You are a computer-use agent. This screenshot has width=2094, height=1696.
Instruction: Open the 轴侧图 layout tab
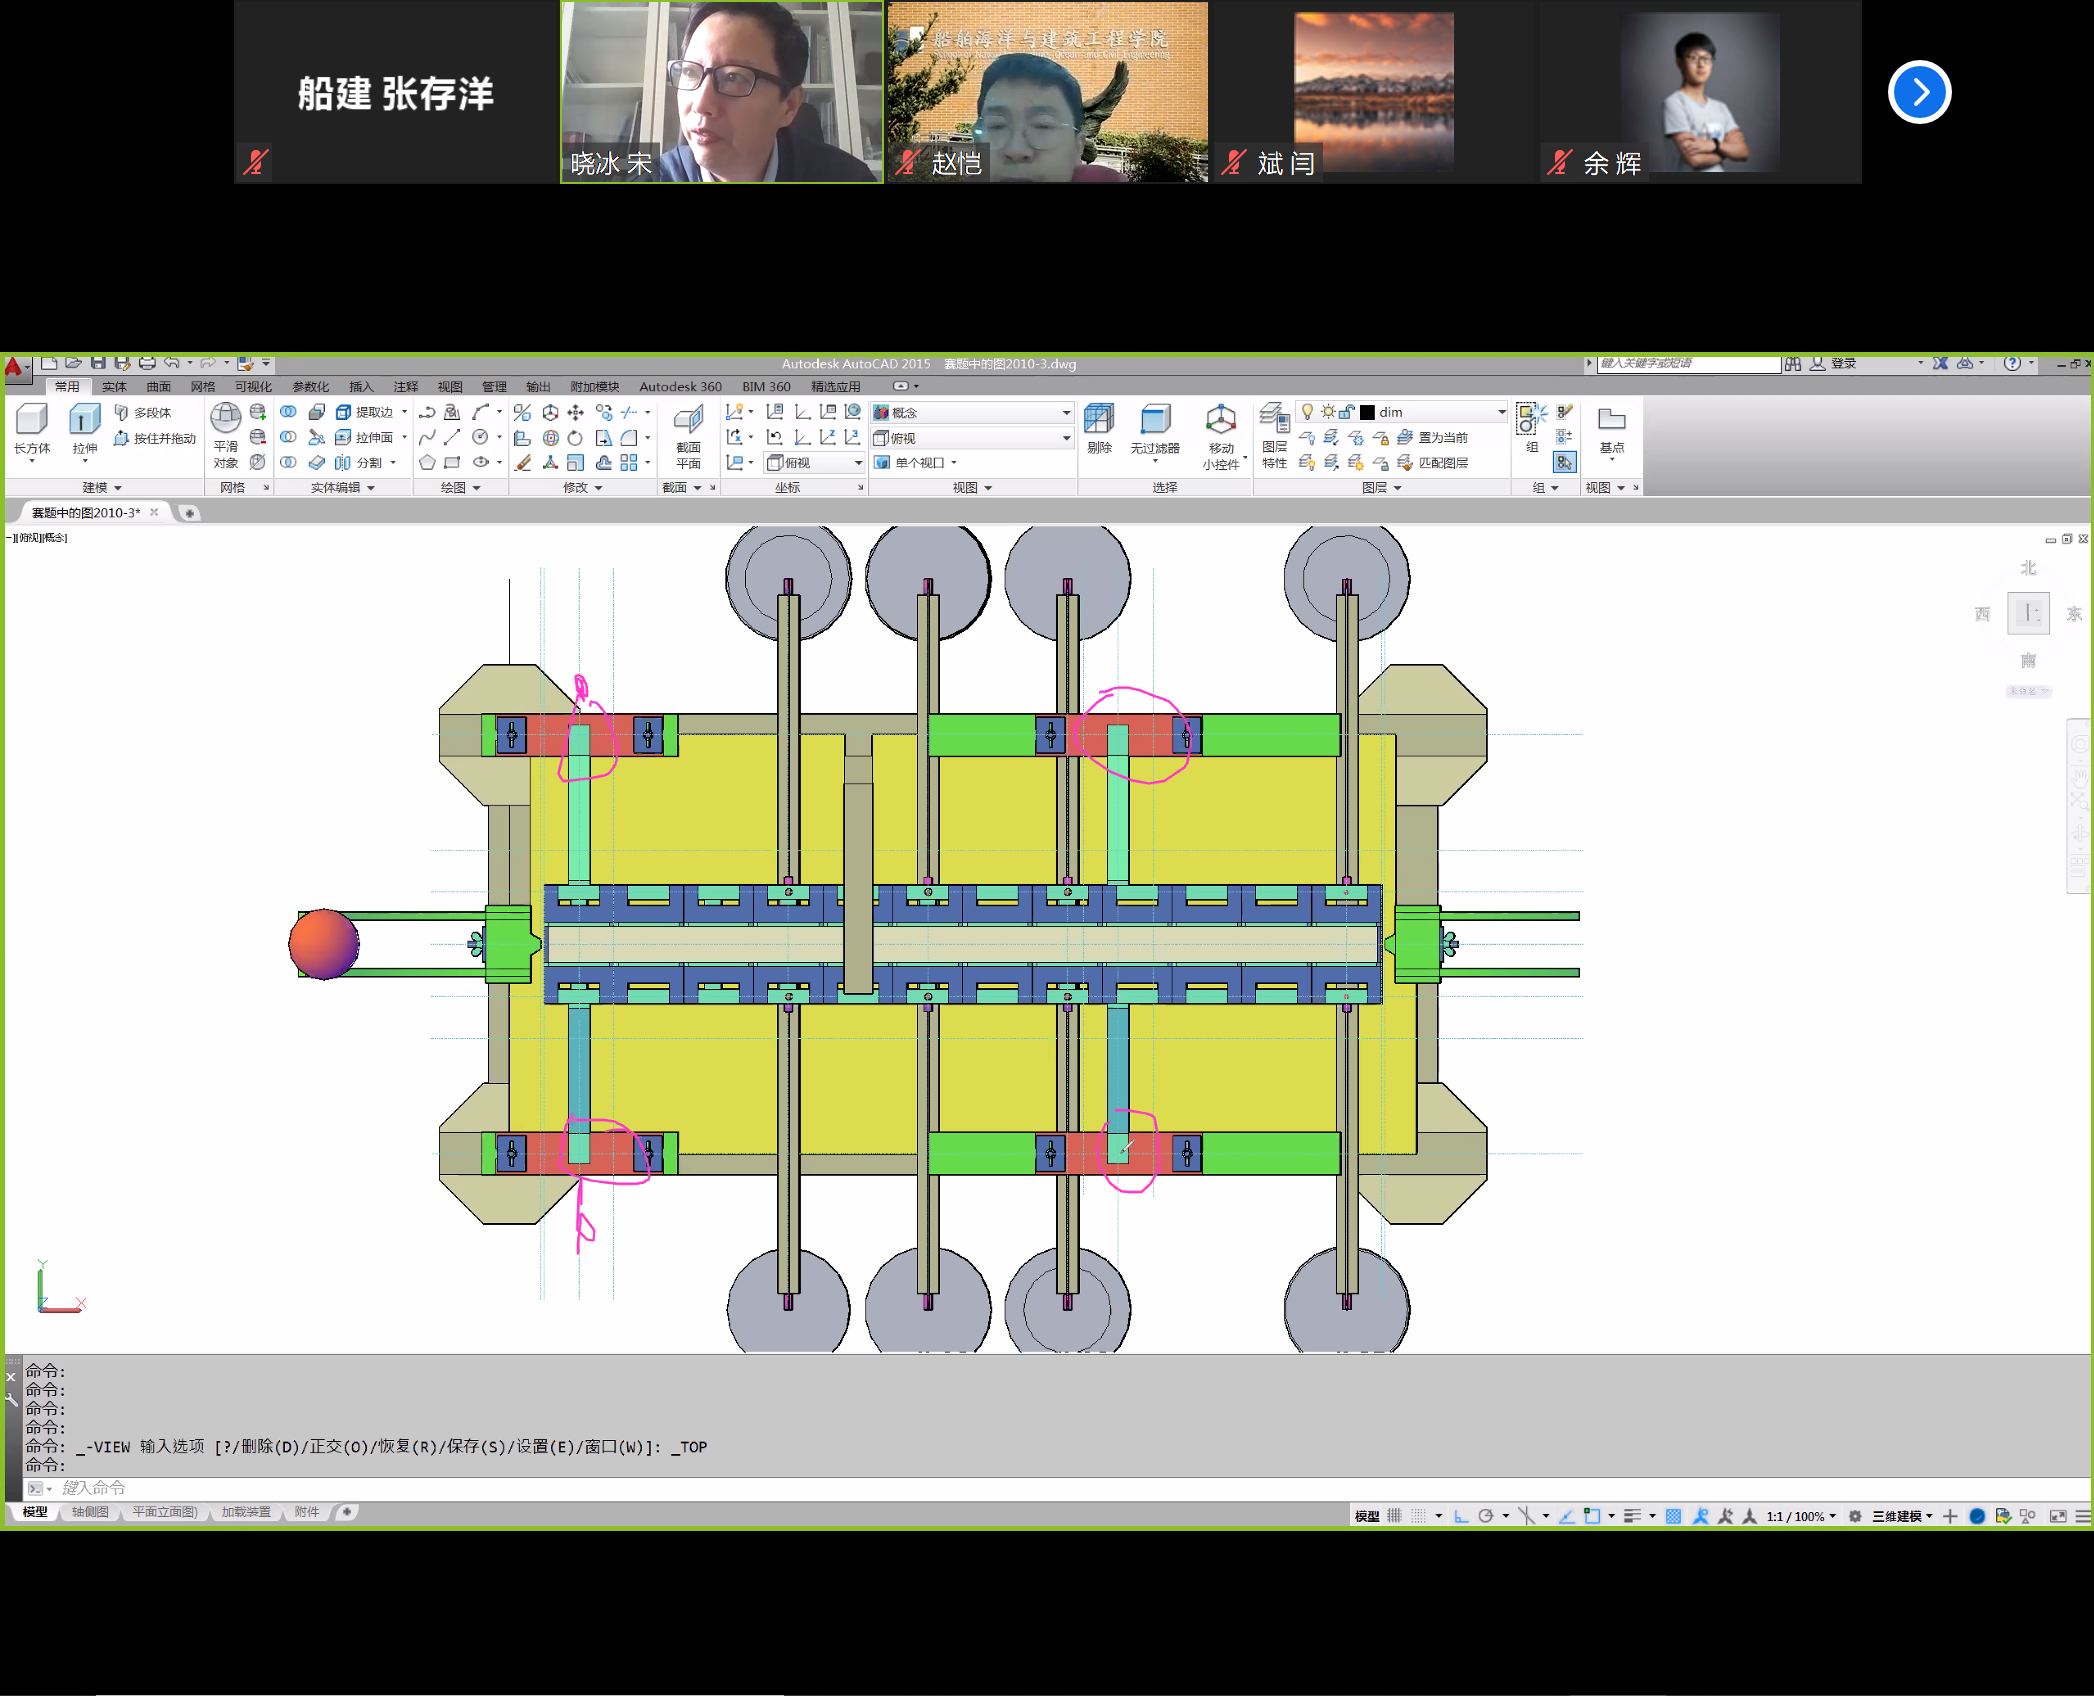click(90, 1512)
